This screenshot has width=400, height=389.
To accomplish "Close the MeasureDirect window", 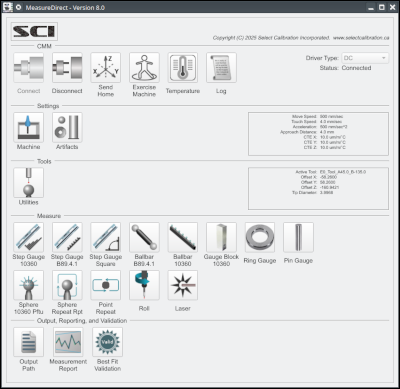I will pyautogui.click(x=393, y=7).
